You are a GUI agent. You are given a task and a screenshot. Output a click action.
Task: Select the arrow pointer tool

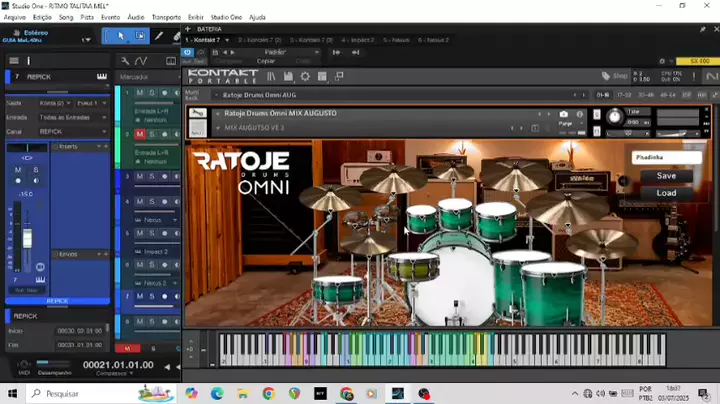pos(122,36)
